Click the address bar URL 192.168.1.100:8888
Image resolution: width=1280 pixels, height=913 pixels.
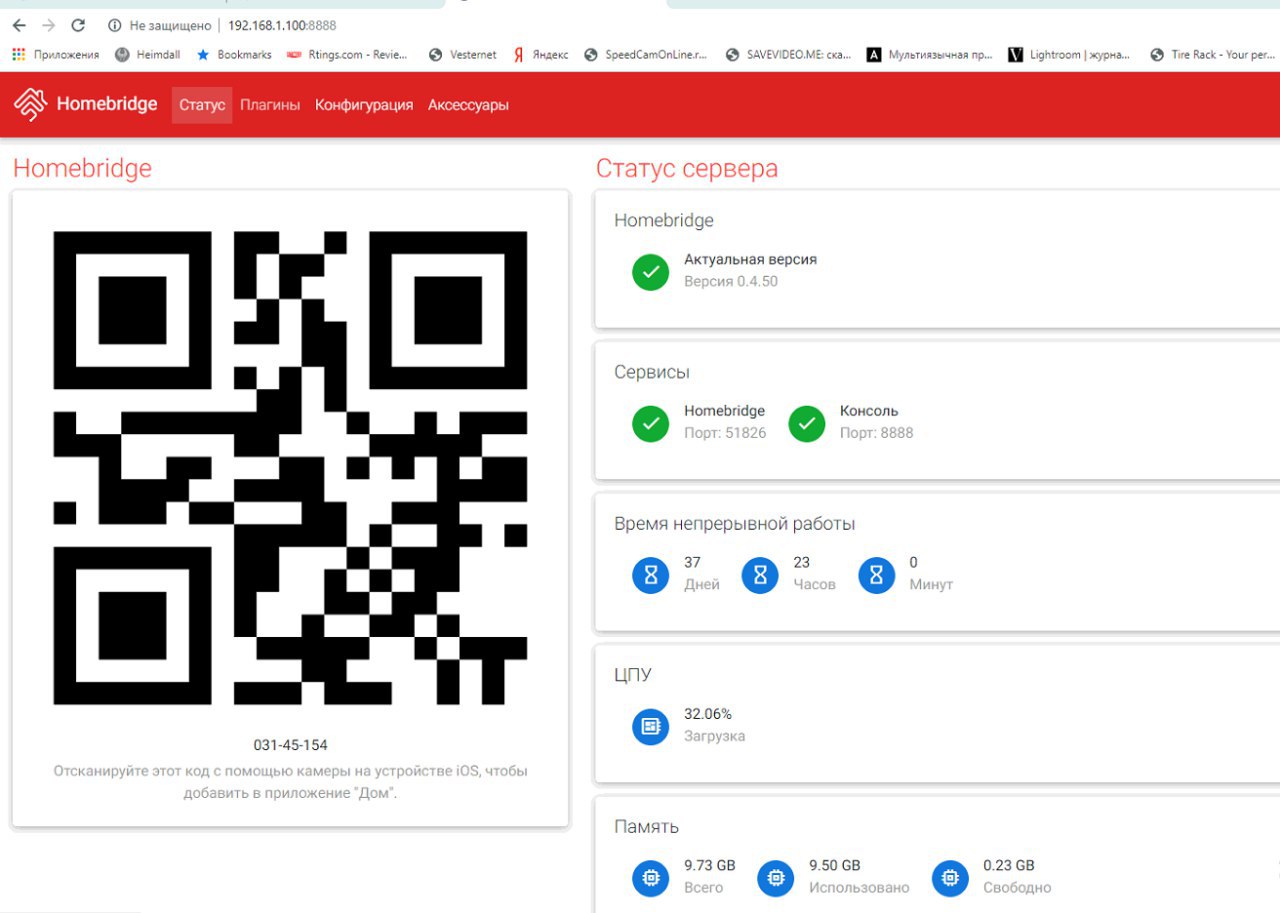coord(282,25)
